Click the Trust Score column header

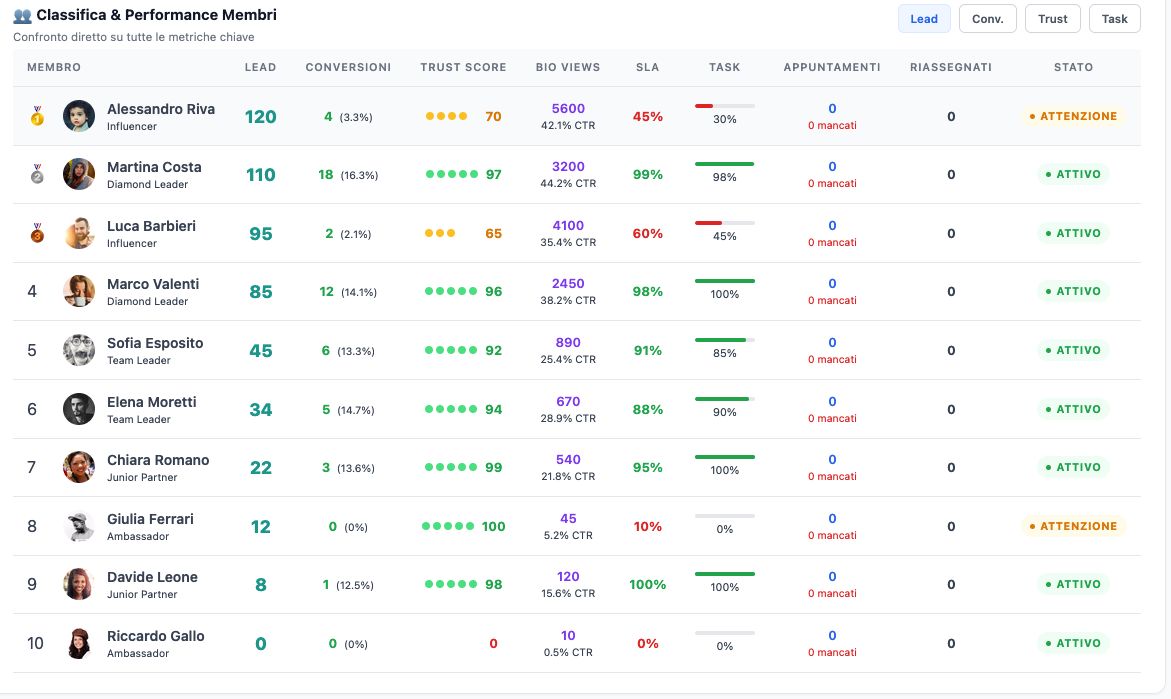pyautogui.click(x=463, y=68)
